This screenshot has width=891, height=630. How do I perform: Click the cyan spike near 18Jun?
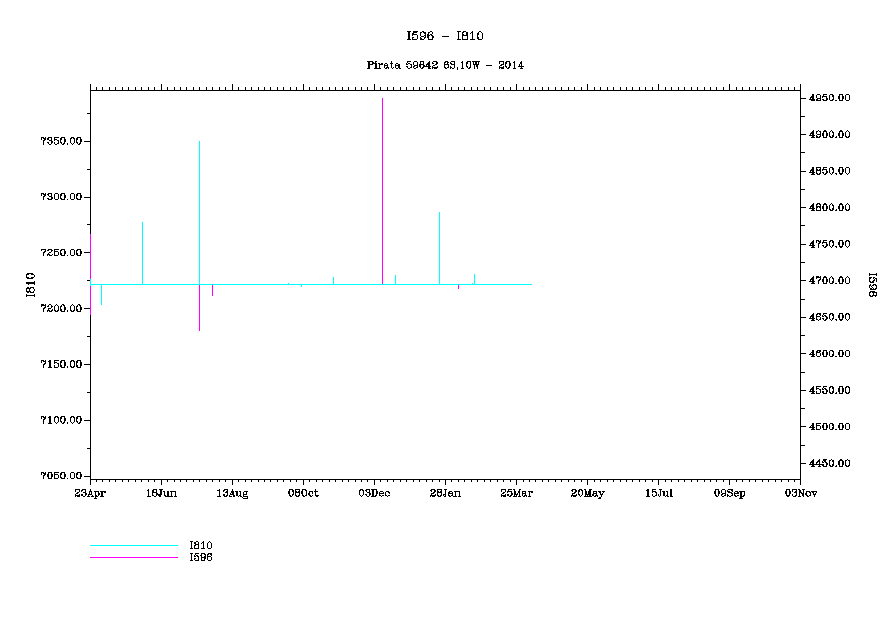tap(142, 250)
